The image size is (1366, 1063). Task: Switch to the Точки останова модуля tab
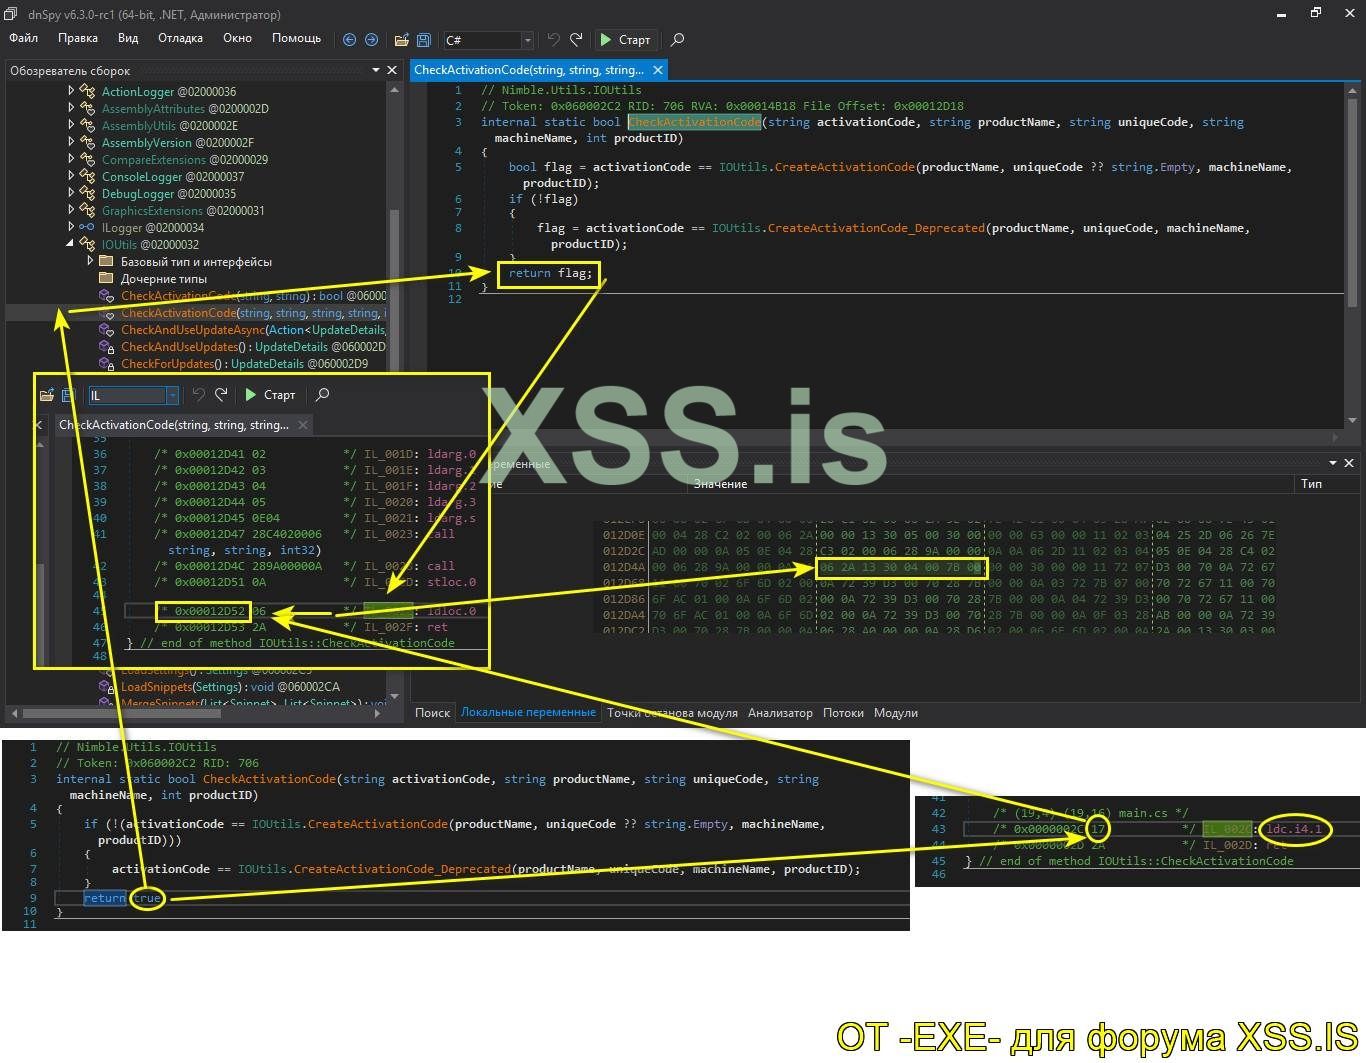click(672, 713)
